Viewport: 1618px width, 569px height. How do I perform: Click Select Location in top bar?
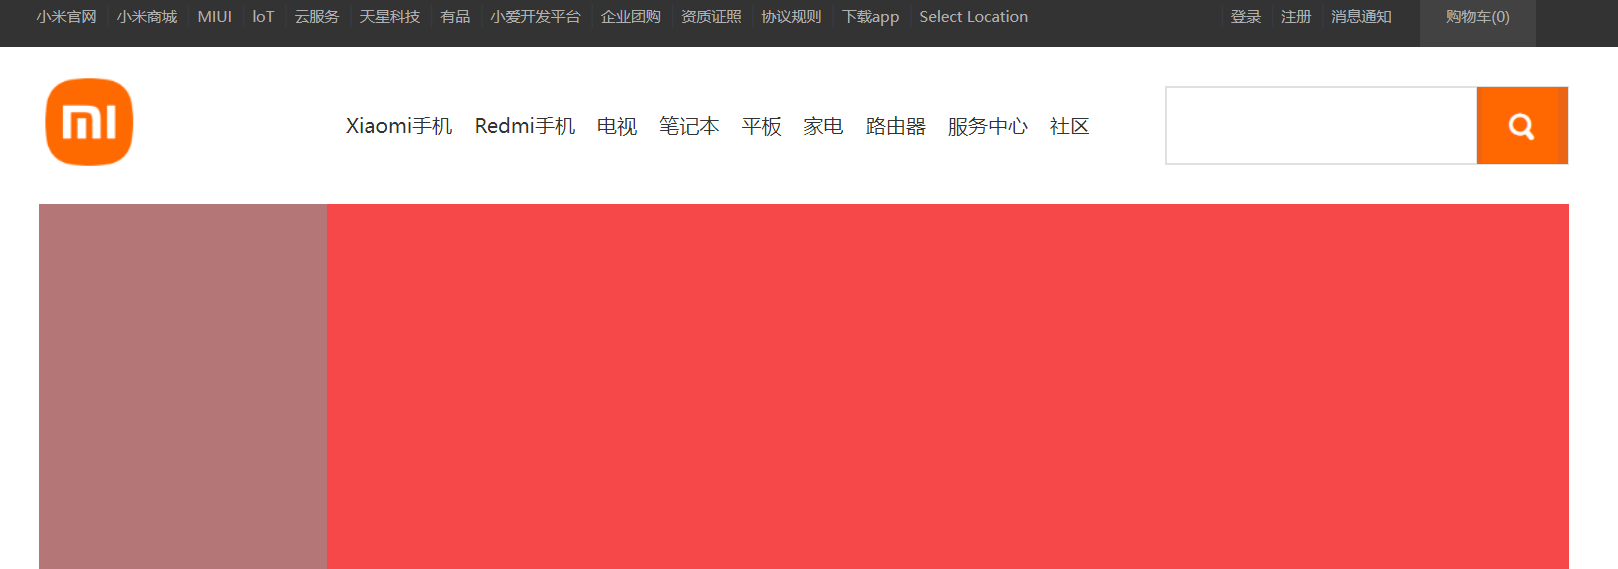(974, 17)
